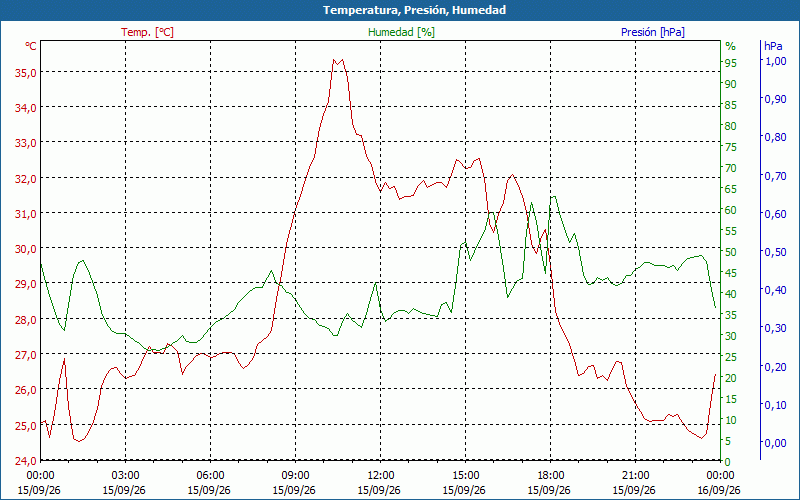Click the "32,0" temperature axis value

point(26,178)
